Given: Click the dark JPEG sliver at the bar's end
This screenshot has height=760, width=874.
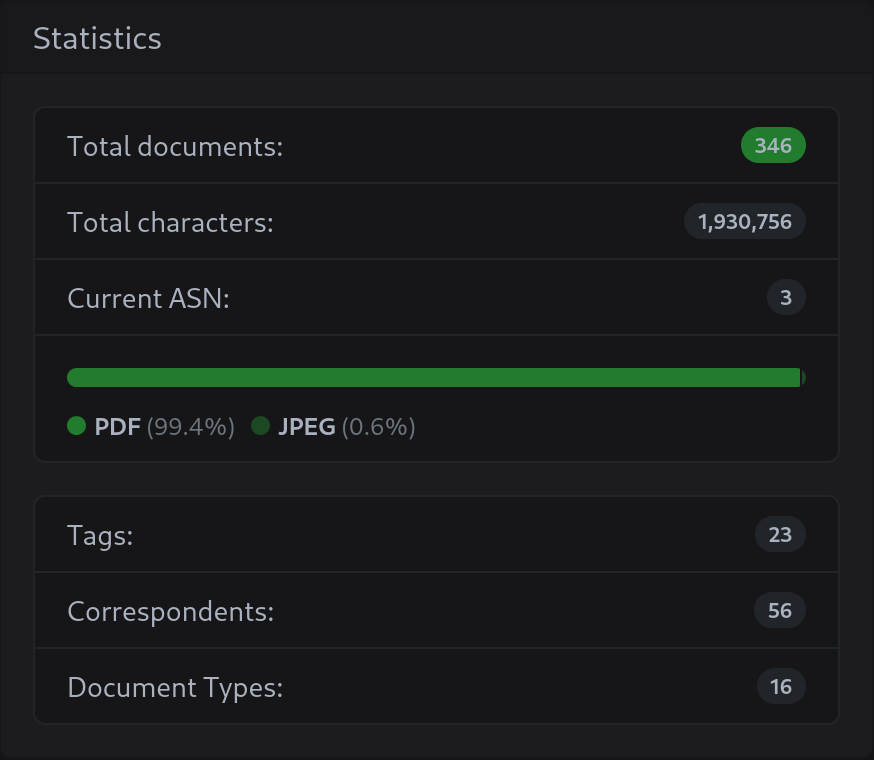Looking at the screenshot, I should (803, 377).
